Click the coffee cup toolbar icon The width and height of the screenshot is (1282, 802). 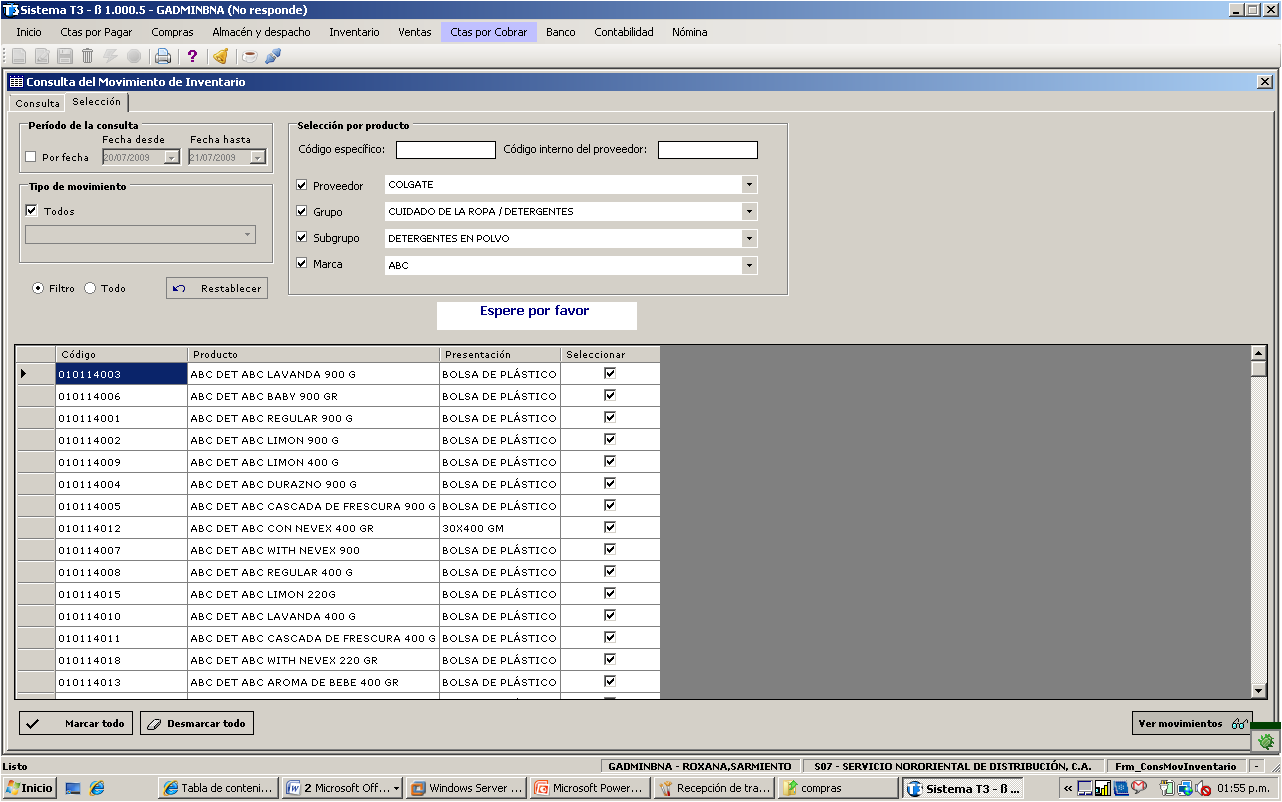coord(250,56)
